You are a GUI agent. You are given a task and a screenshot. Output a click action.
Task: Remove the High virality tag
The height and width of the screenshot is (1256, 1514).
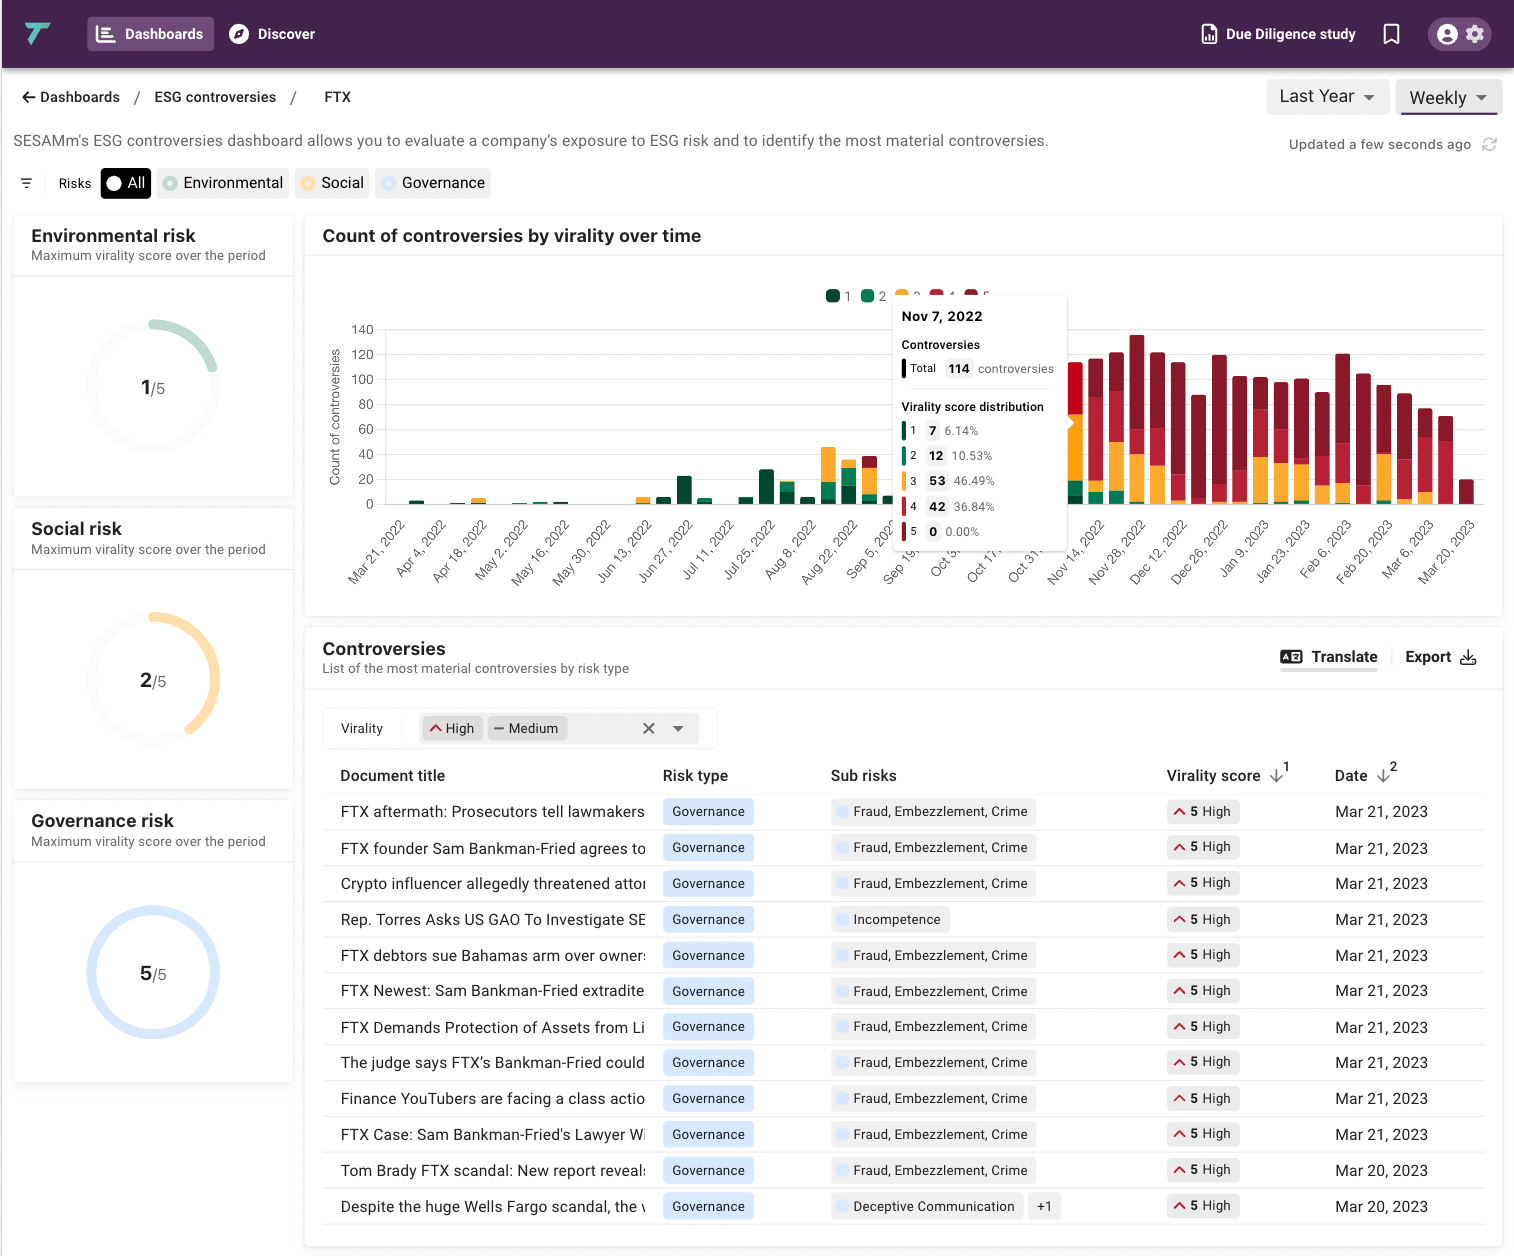click(x=452, y=728)
